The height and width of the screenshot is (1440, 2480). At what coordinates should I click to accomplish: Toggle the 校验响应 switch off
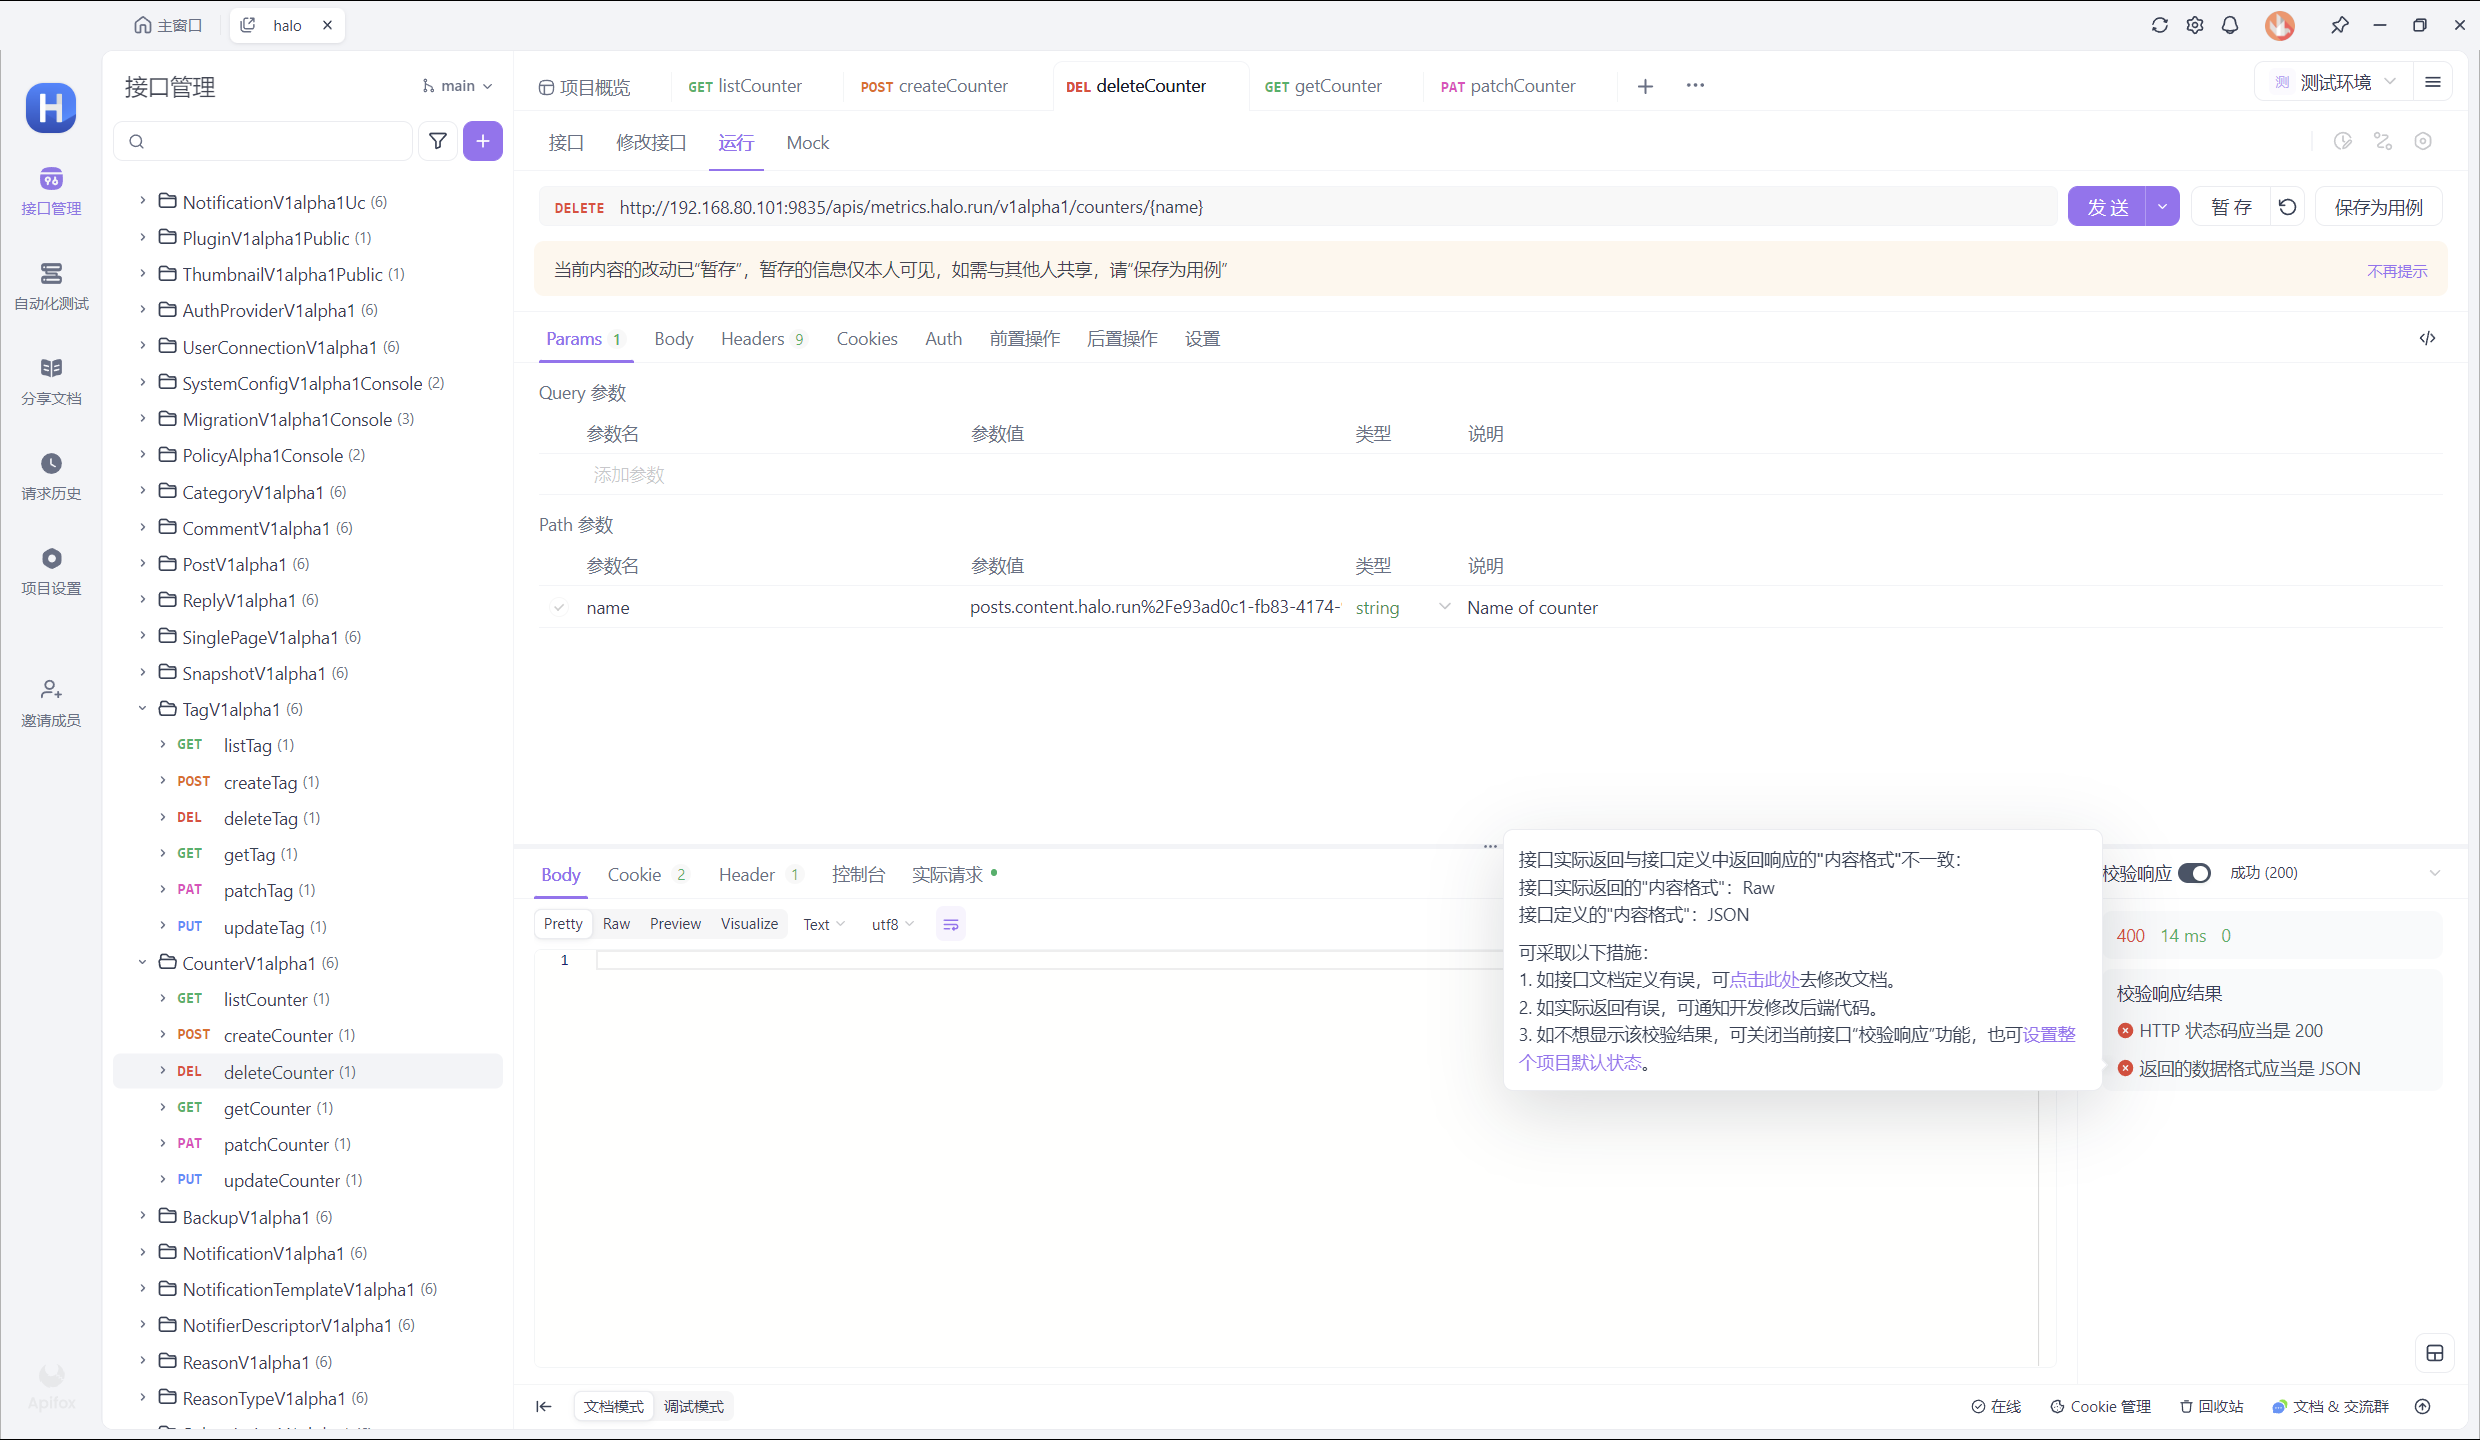pos(2195,873)
